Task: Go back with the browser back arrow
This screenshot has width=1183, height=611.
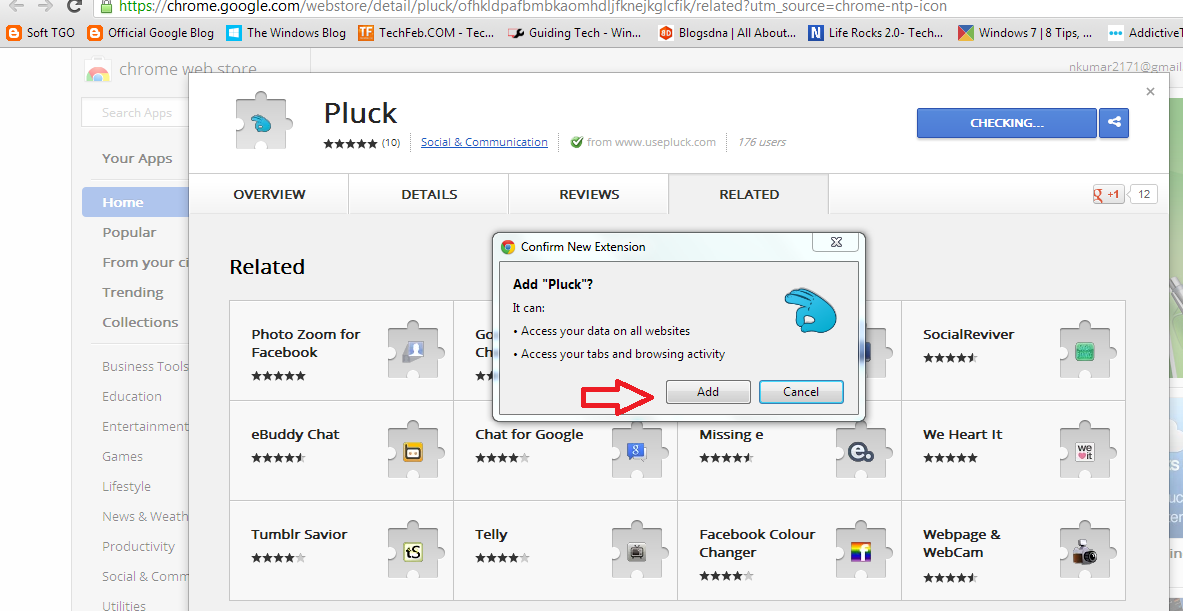Action: click(x=14, y=7)
